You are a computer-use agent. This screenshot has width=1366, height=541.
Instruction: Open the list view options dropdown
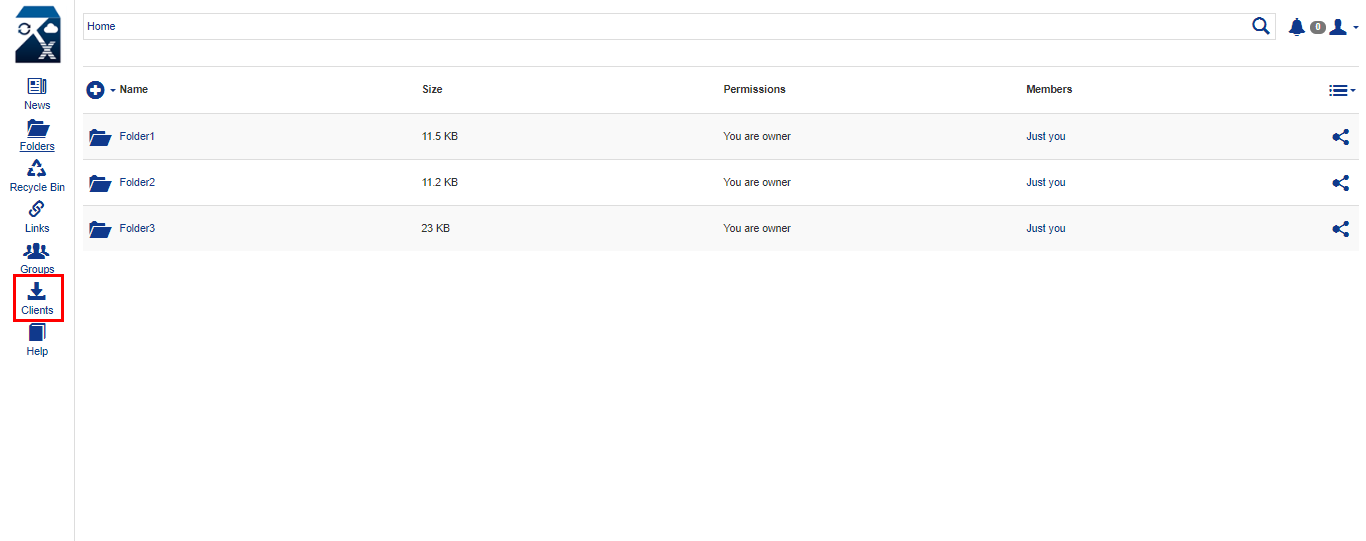pyautogui.click(x=1342, y=90)
